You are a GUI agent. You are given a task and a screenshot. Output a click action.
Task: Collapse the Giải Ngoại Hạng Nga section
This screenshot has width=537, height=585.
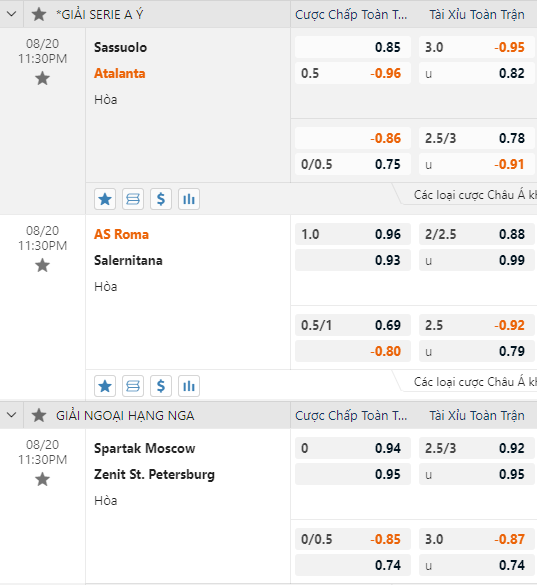[x=12, y=415]
